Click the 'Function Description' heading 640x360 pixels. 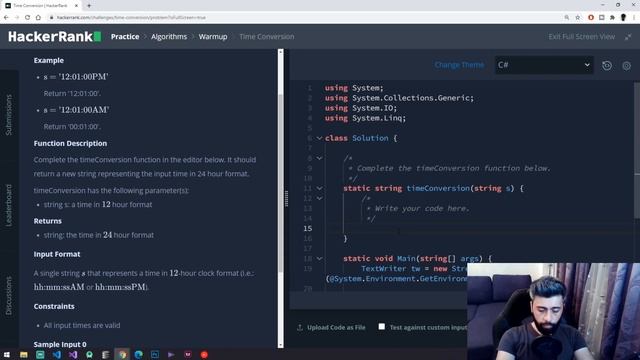[70, 143]
